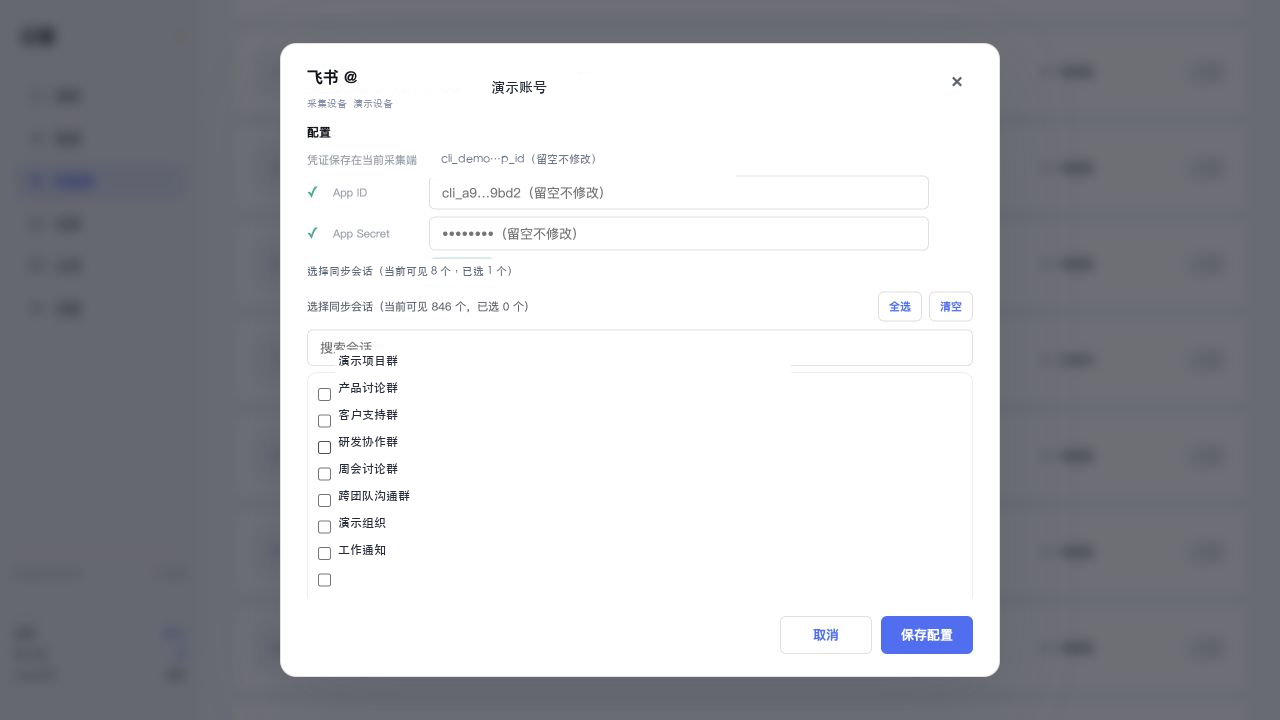The image size is (1280, 720).
Task: Toggle the checkbox beside 演示组织
Action: coord(324,527)
